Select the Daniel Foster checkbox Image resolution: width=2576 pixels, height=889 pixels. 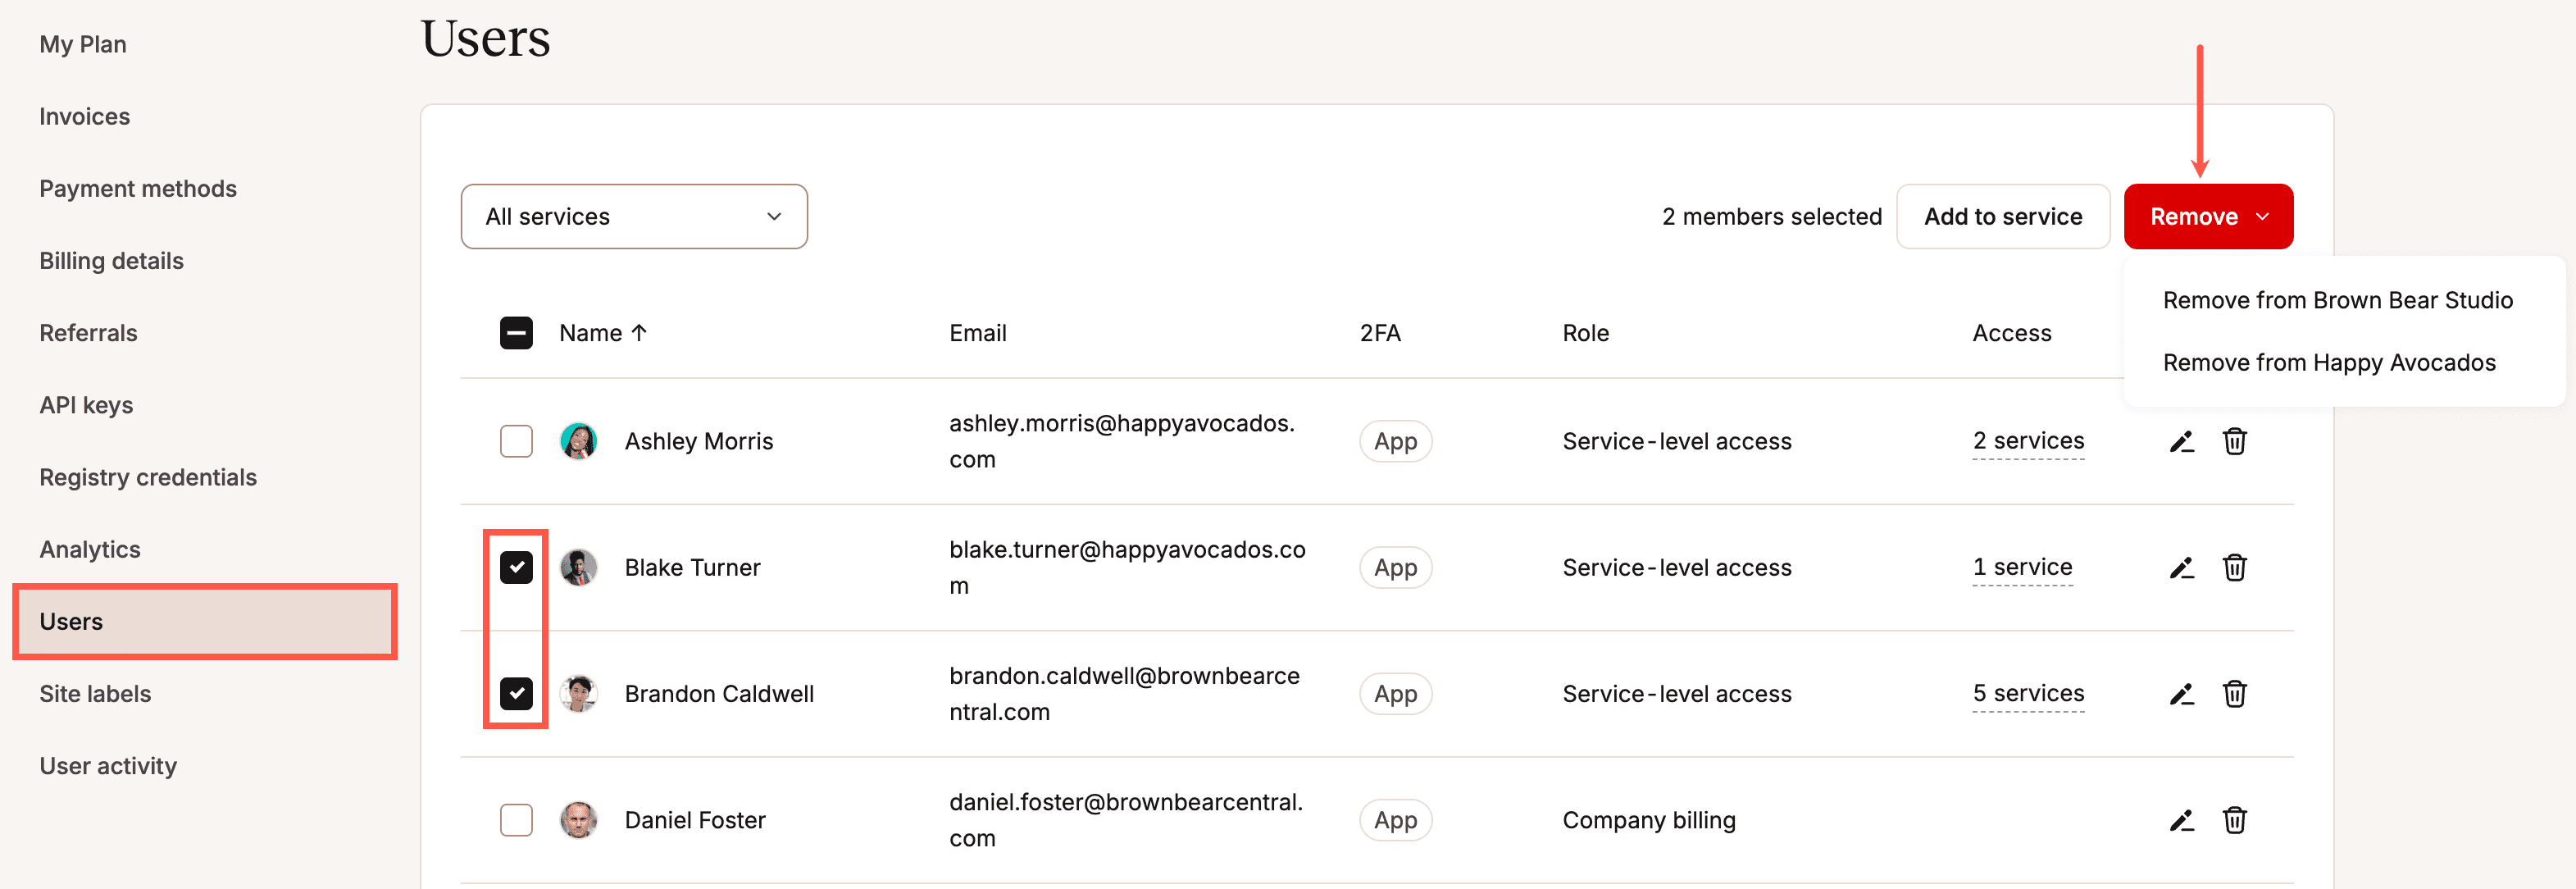tap(516, 820)
